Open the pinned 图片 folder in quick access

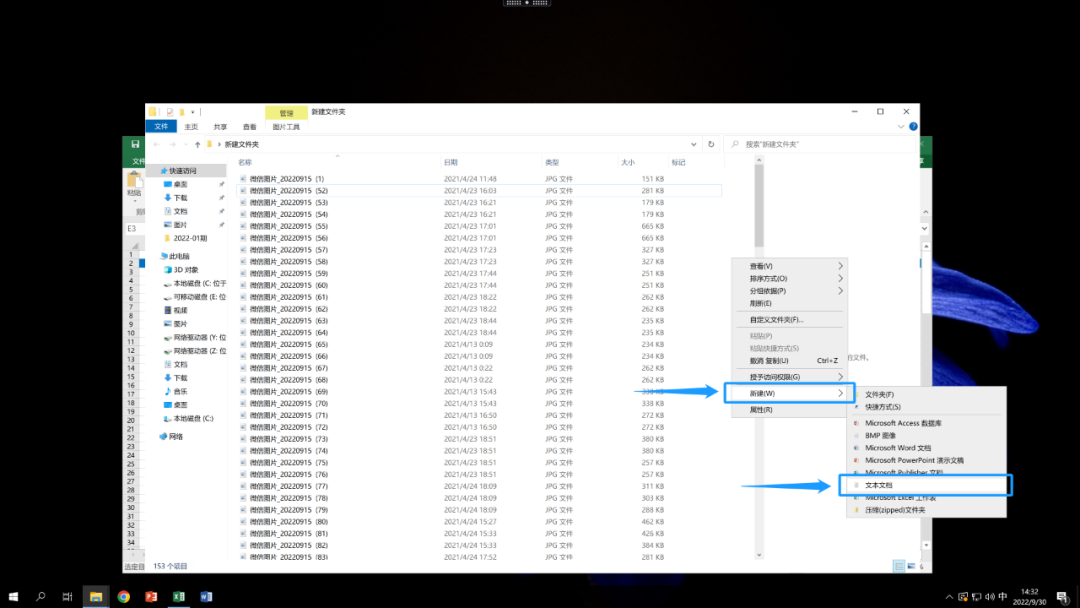coord(180,225)
